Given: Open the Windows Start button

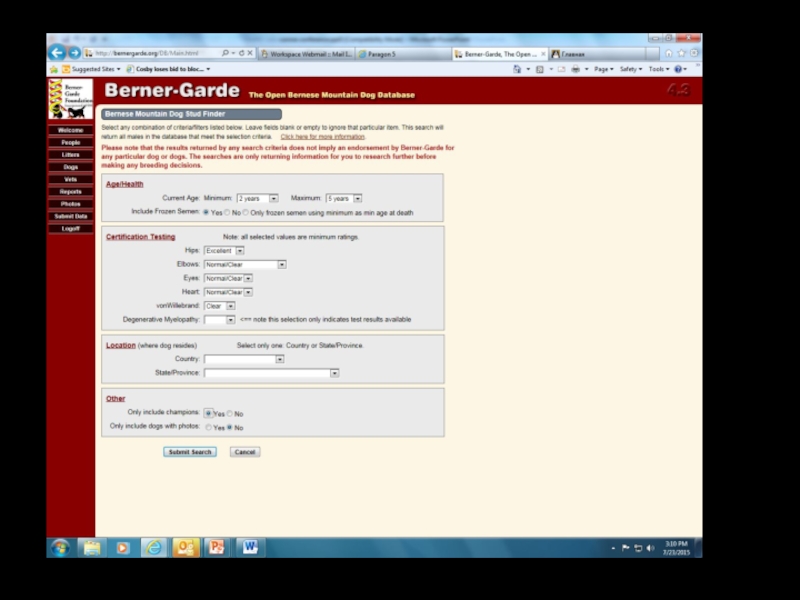Looking at the screenshot, I should coord(60,548).
